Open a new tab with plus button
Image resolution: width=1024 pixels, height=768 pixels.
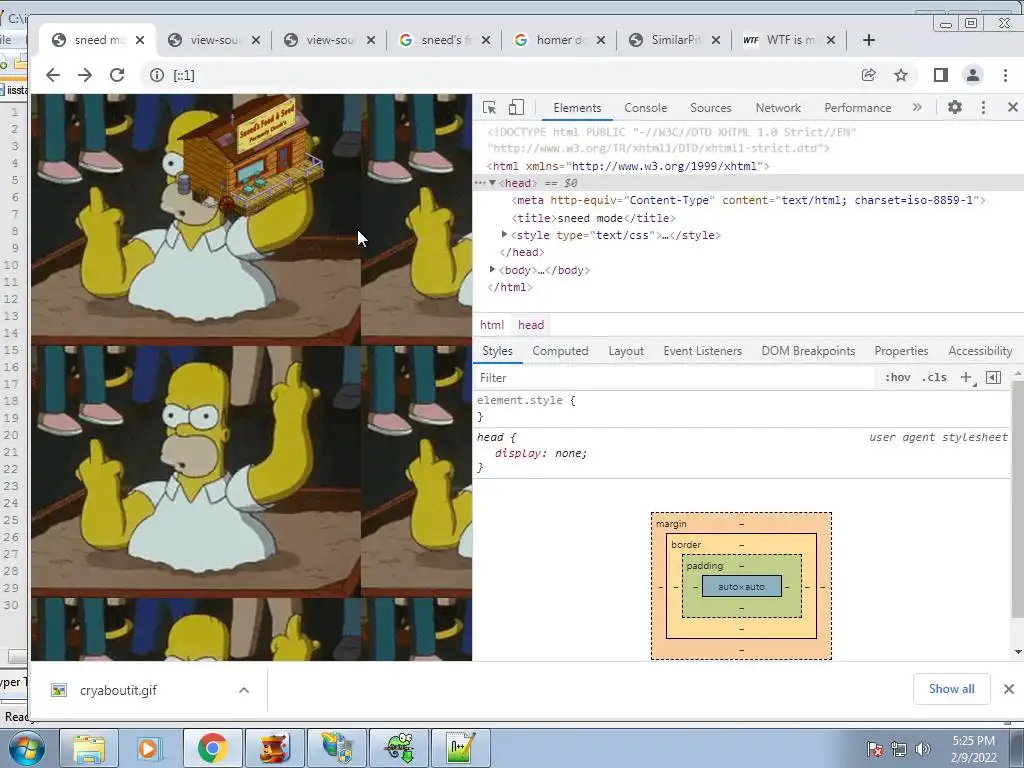pyautogui.click(x=869, y=40)
